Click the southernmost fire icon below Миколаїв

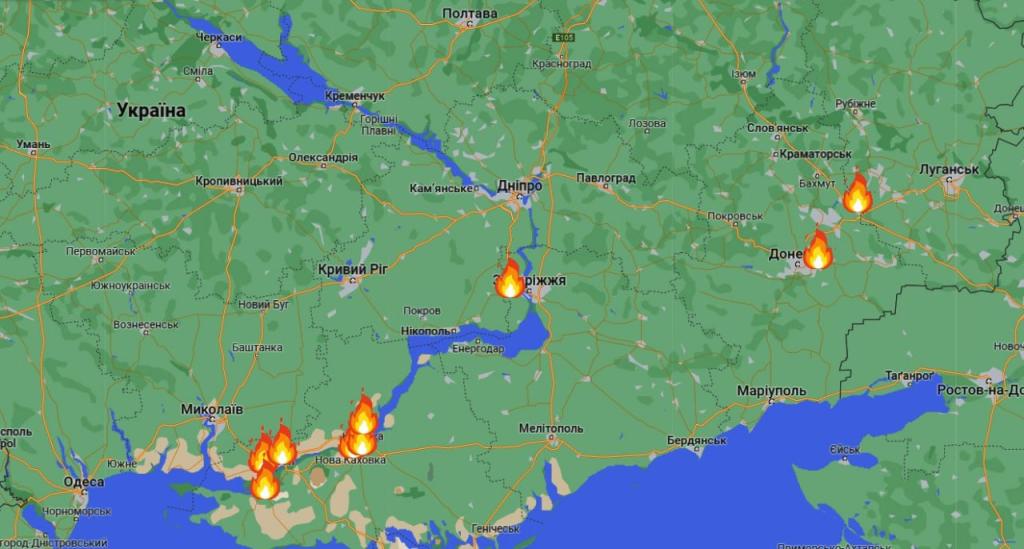click(x=265, y=480)
